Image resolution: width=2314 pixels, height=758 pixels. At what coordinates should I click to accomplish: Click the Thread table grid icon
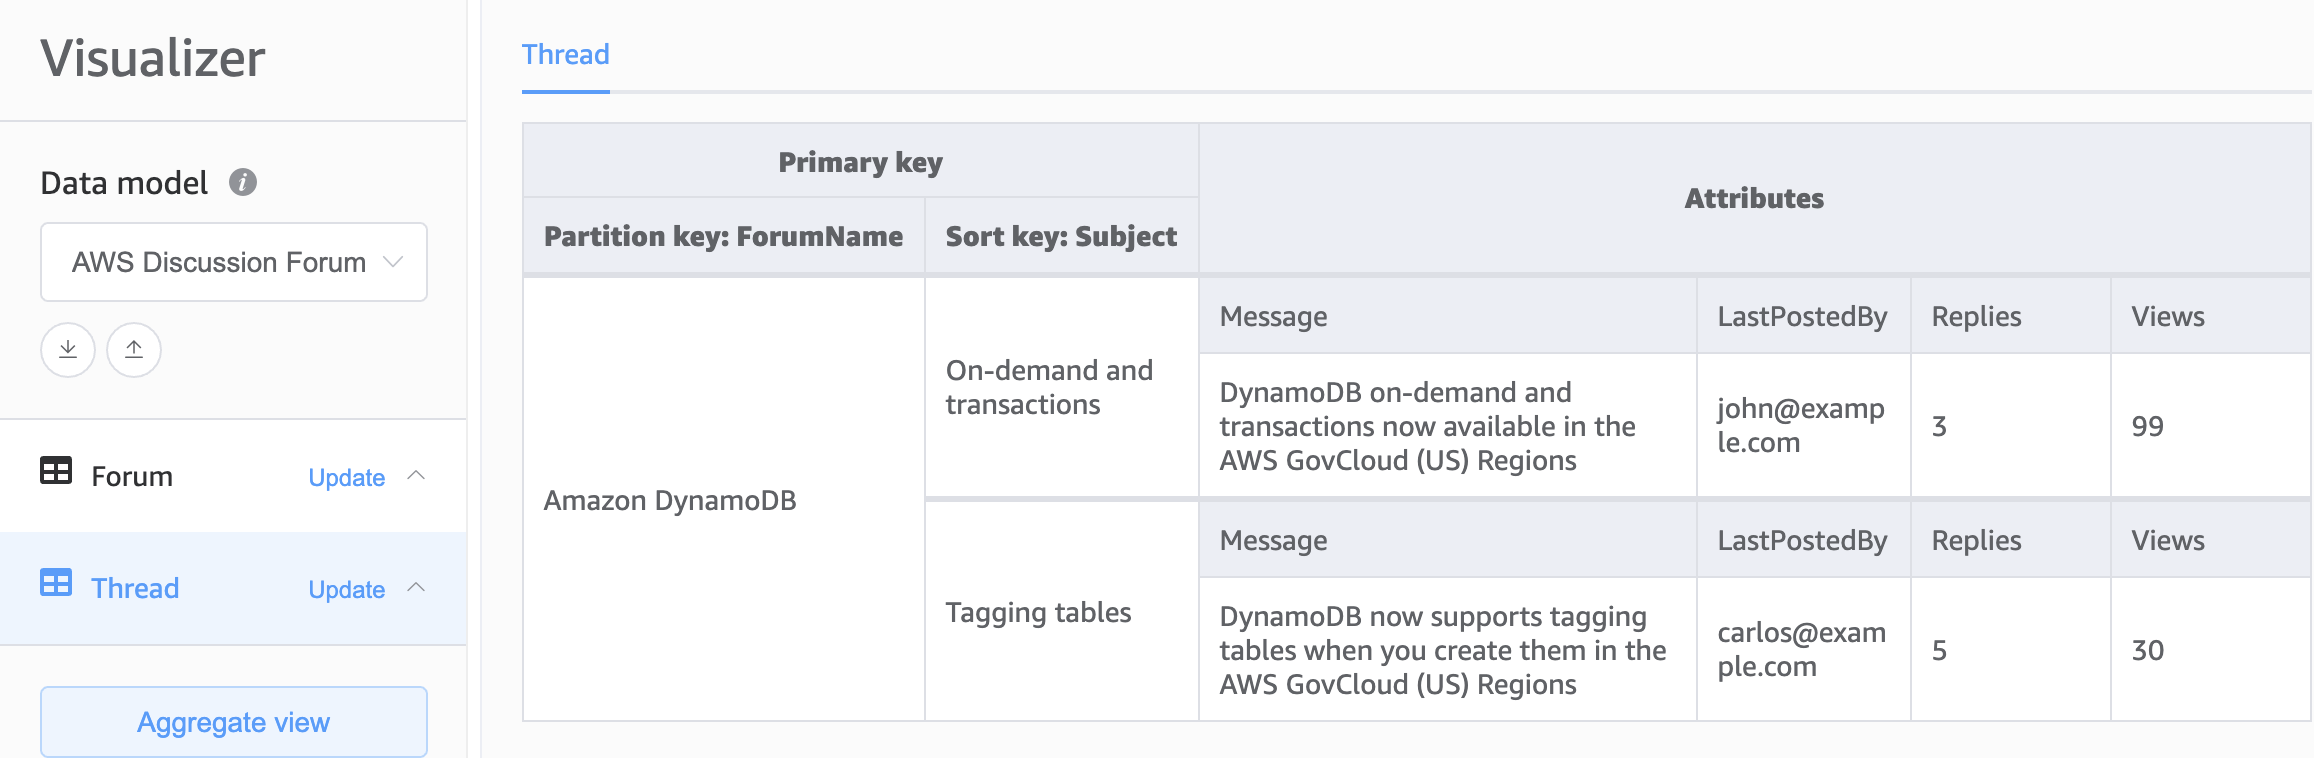[56, 583]
